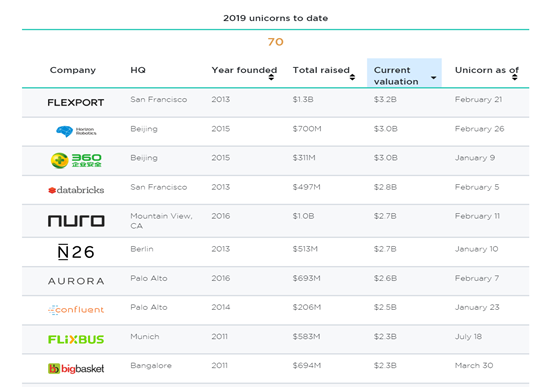Click the Flexport company logo
554x387 pixels.
(76, 102)
